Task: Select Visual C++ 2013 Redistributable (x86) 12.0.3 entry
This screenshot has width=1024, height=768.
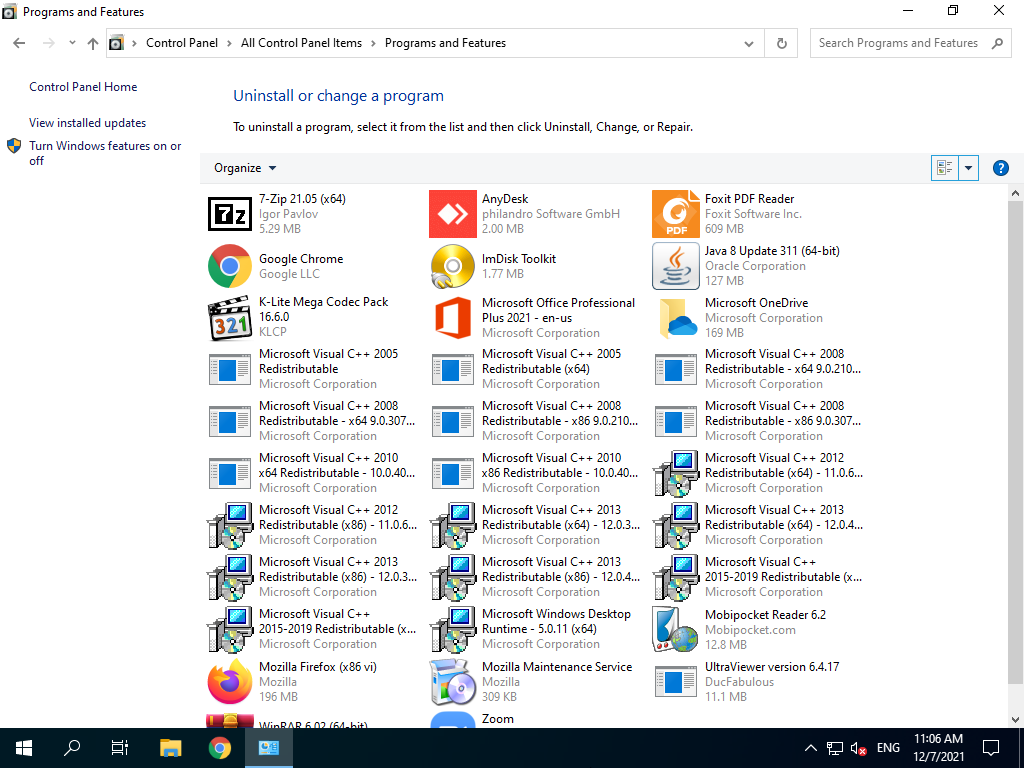Action: pyautogui.click(x=312, y=577)
